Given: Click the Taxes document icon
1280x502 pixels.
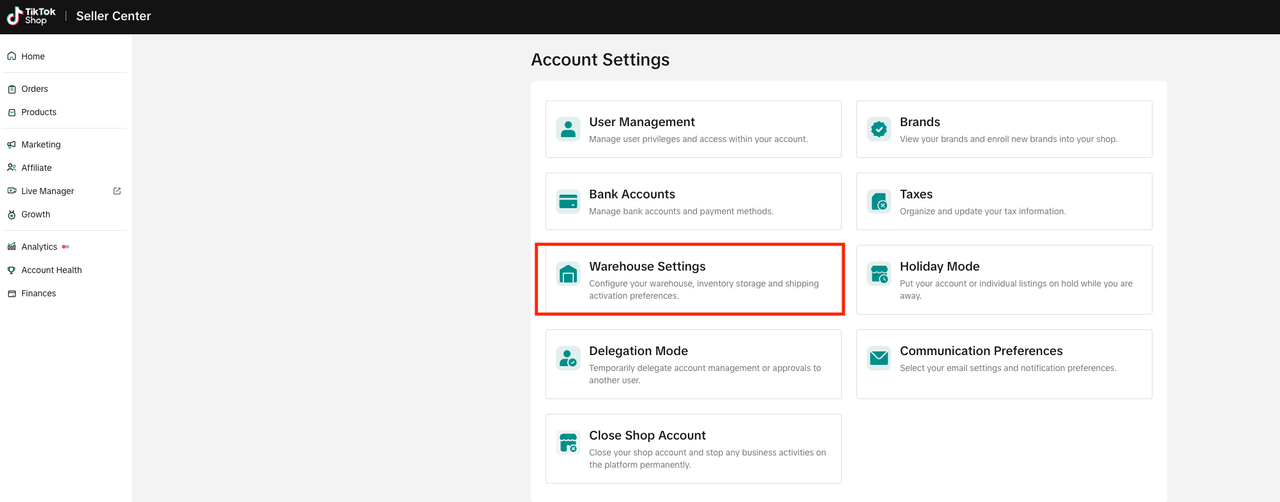Looking at the screenshot, I should coord(879,201).
